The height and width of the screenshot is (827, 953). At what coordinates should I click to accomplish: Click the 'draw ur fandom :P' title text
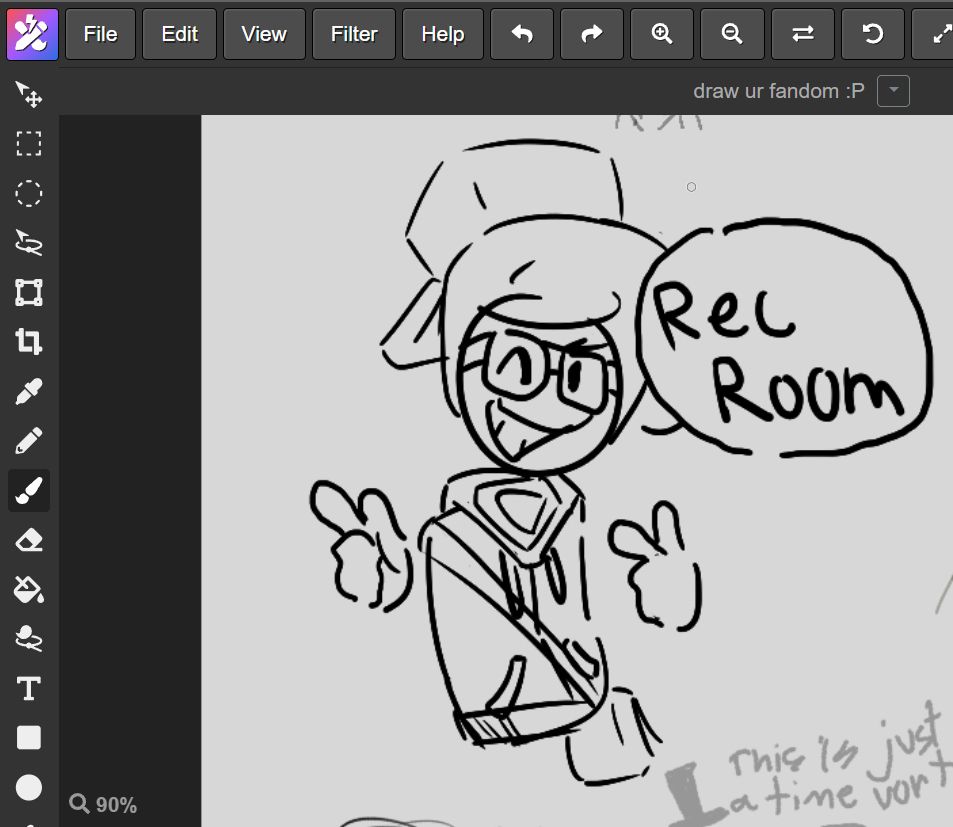(x=779, y=91)
